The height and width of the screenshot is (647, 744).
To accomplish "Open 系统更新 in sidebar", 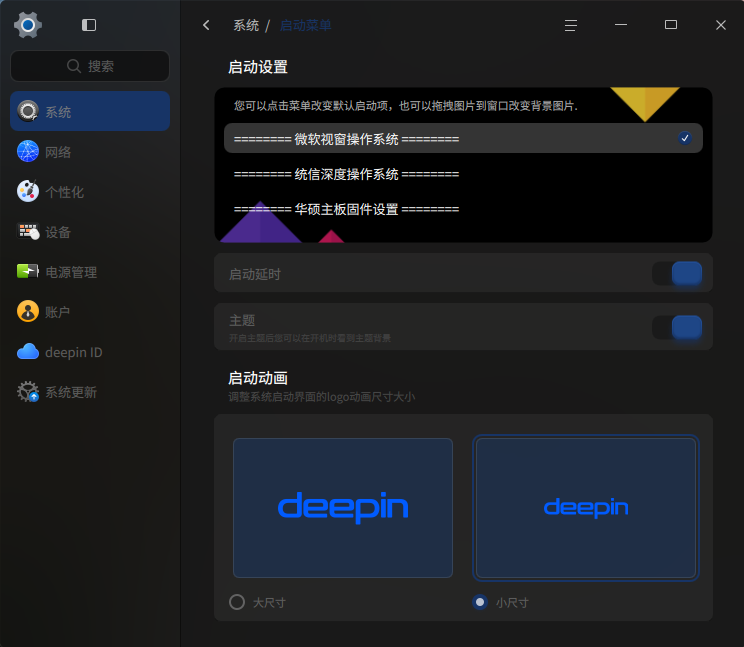I will [x=90, y=392].
